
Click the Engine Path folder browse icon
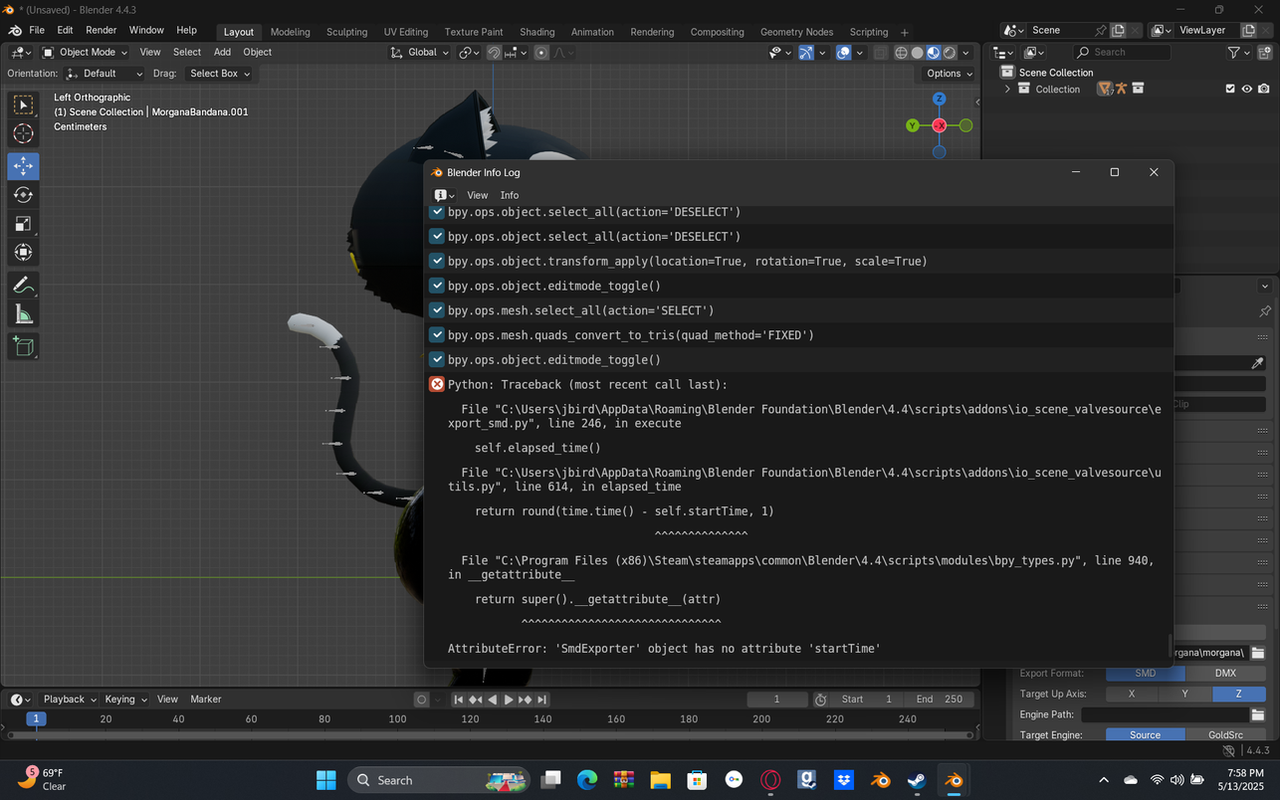(1257, 715)
